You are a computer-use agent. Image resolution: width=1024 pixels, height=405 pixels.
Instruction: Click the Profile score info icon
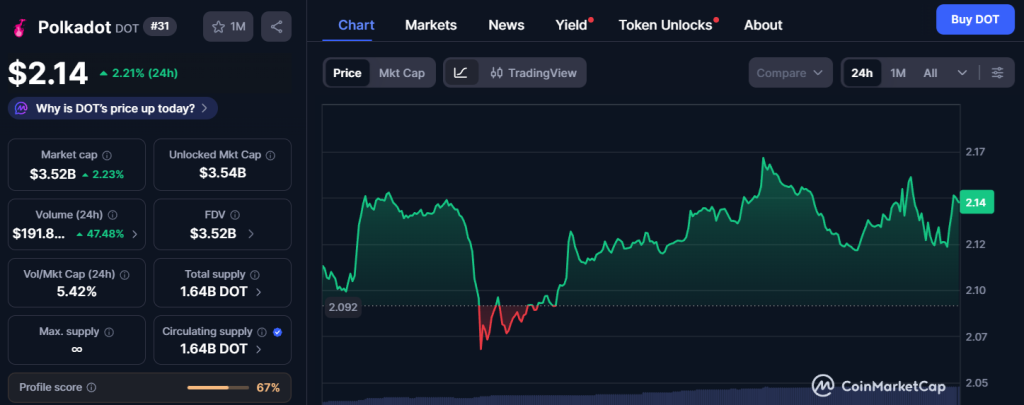pos(91,387)
